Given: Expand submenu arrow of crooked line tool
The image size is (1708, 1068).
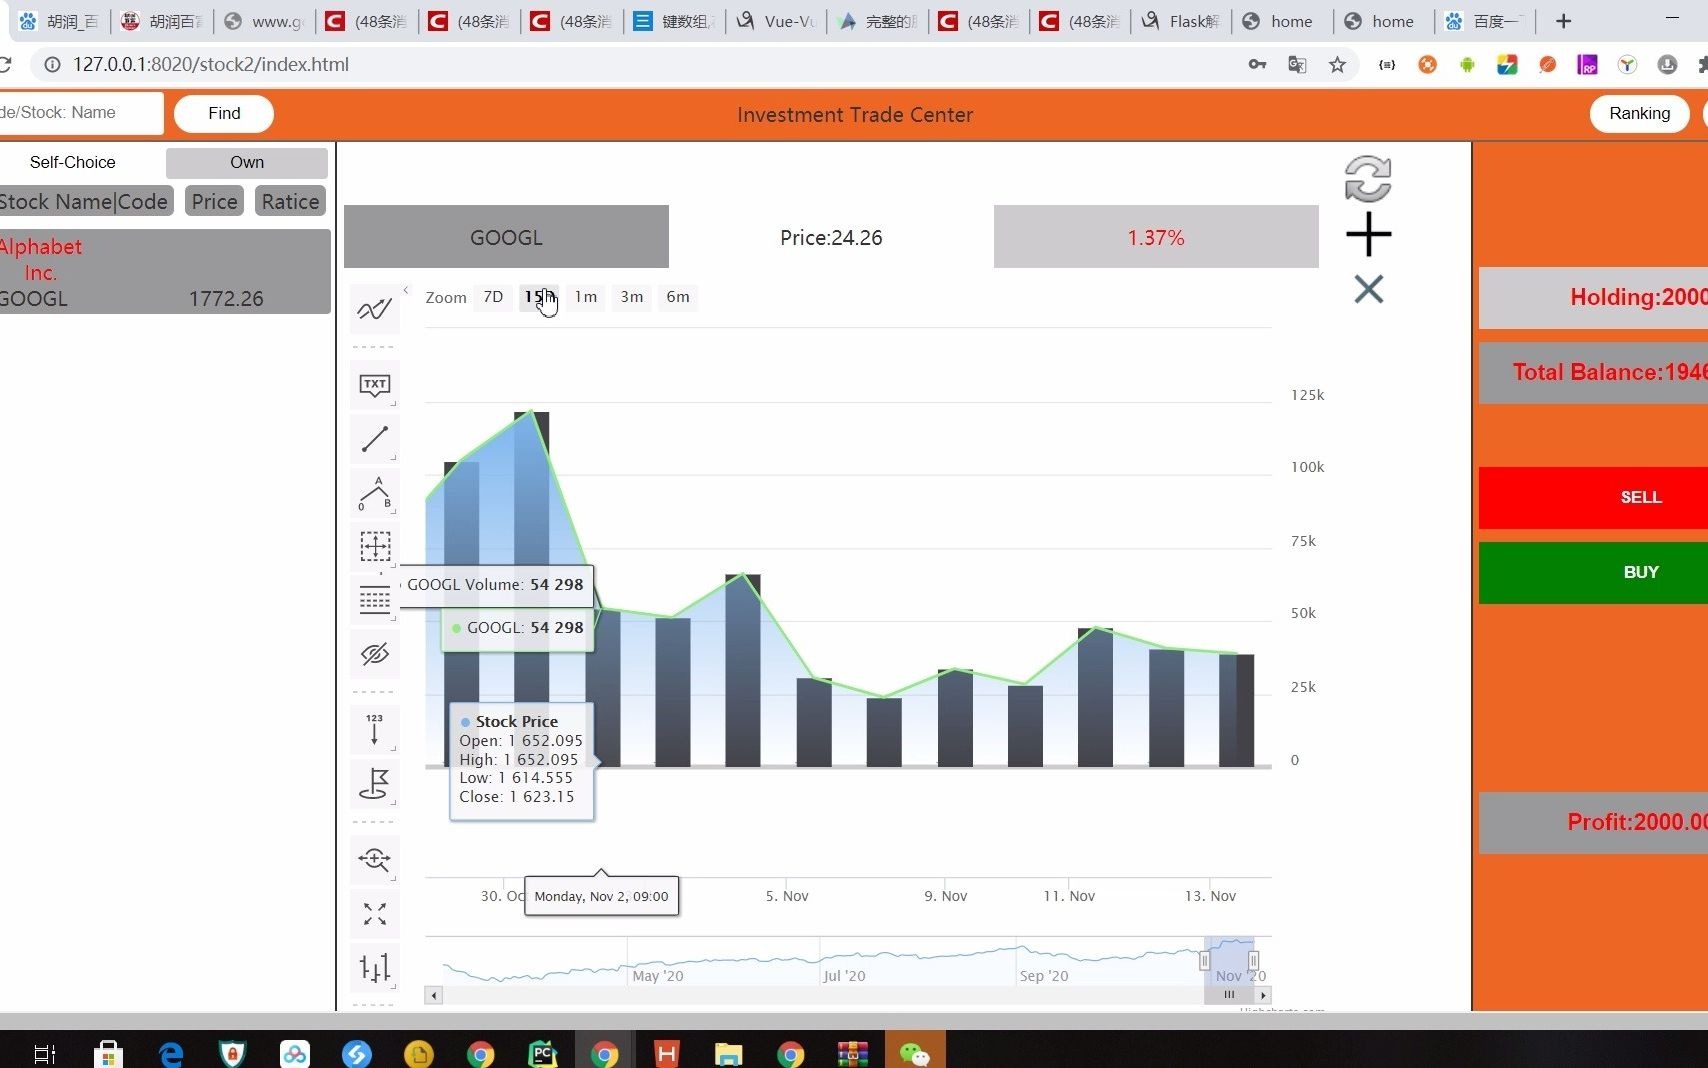Looking at the screenshot, I should click(395, 512).
